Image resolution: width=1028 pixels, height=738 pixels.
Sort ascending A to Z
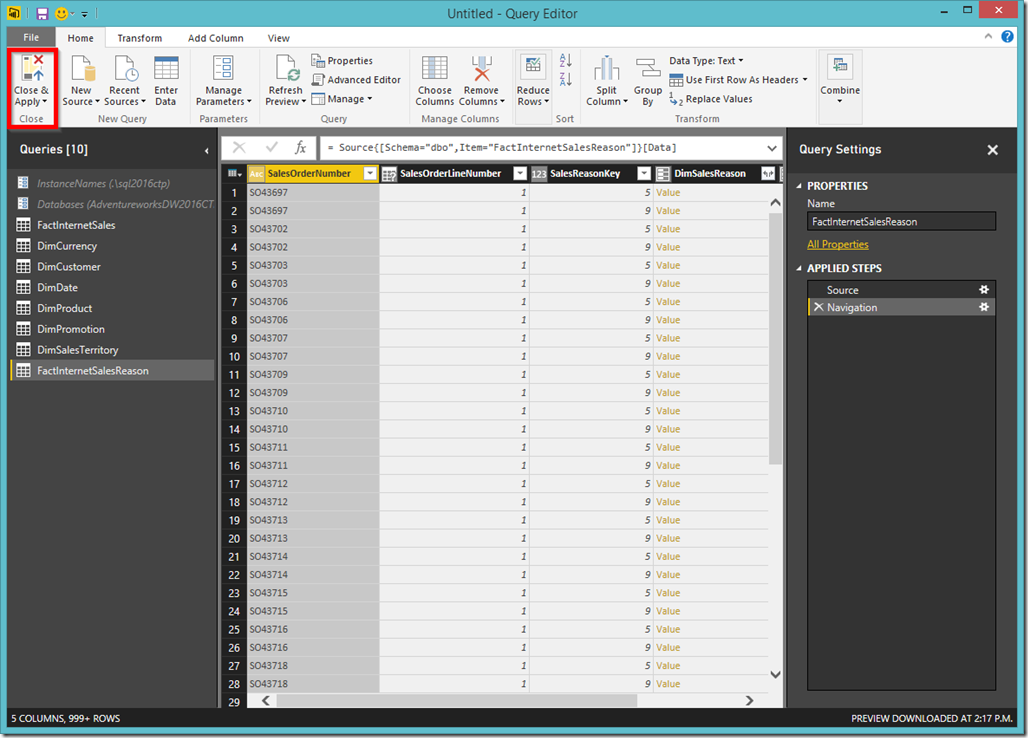coord(565,60)
